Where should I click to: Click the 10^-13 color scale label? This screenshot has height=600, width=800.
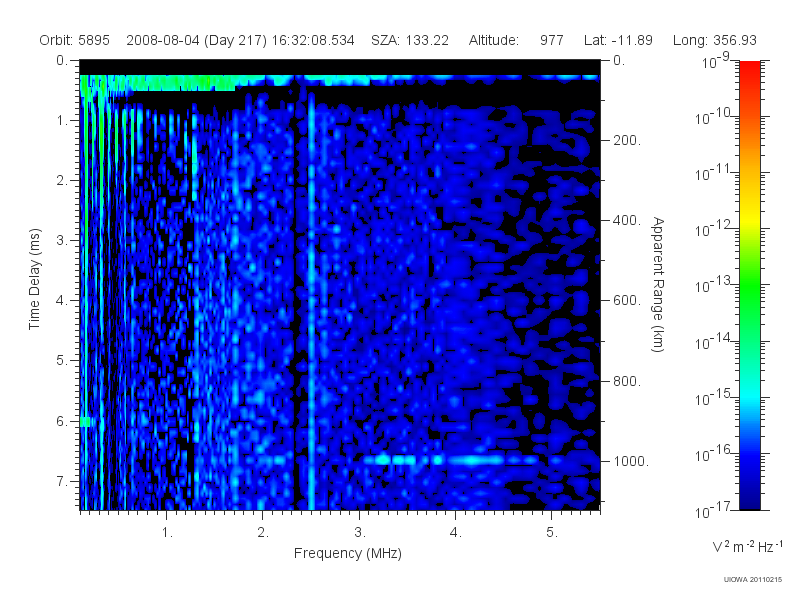click(x=713, y=285)
